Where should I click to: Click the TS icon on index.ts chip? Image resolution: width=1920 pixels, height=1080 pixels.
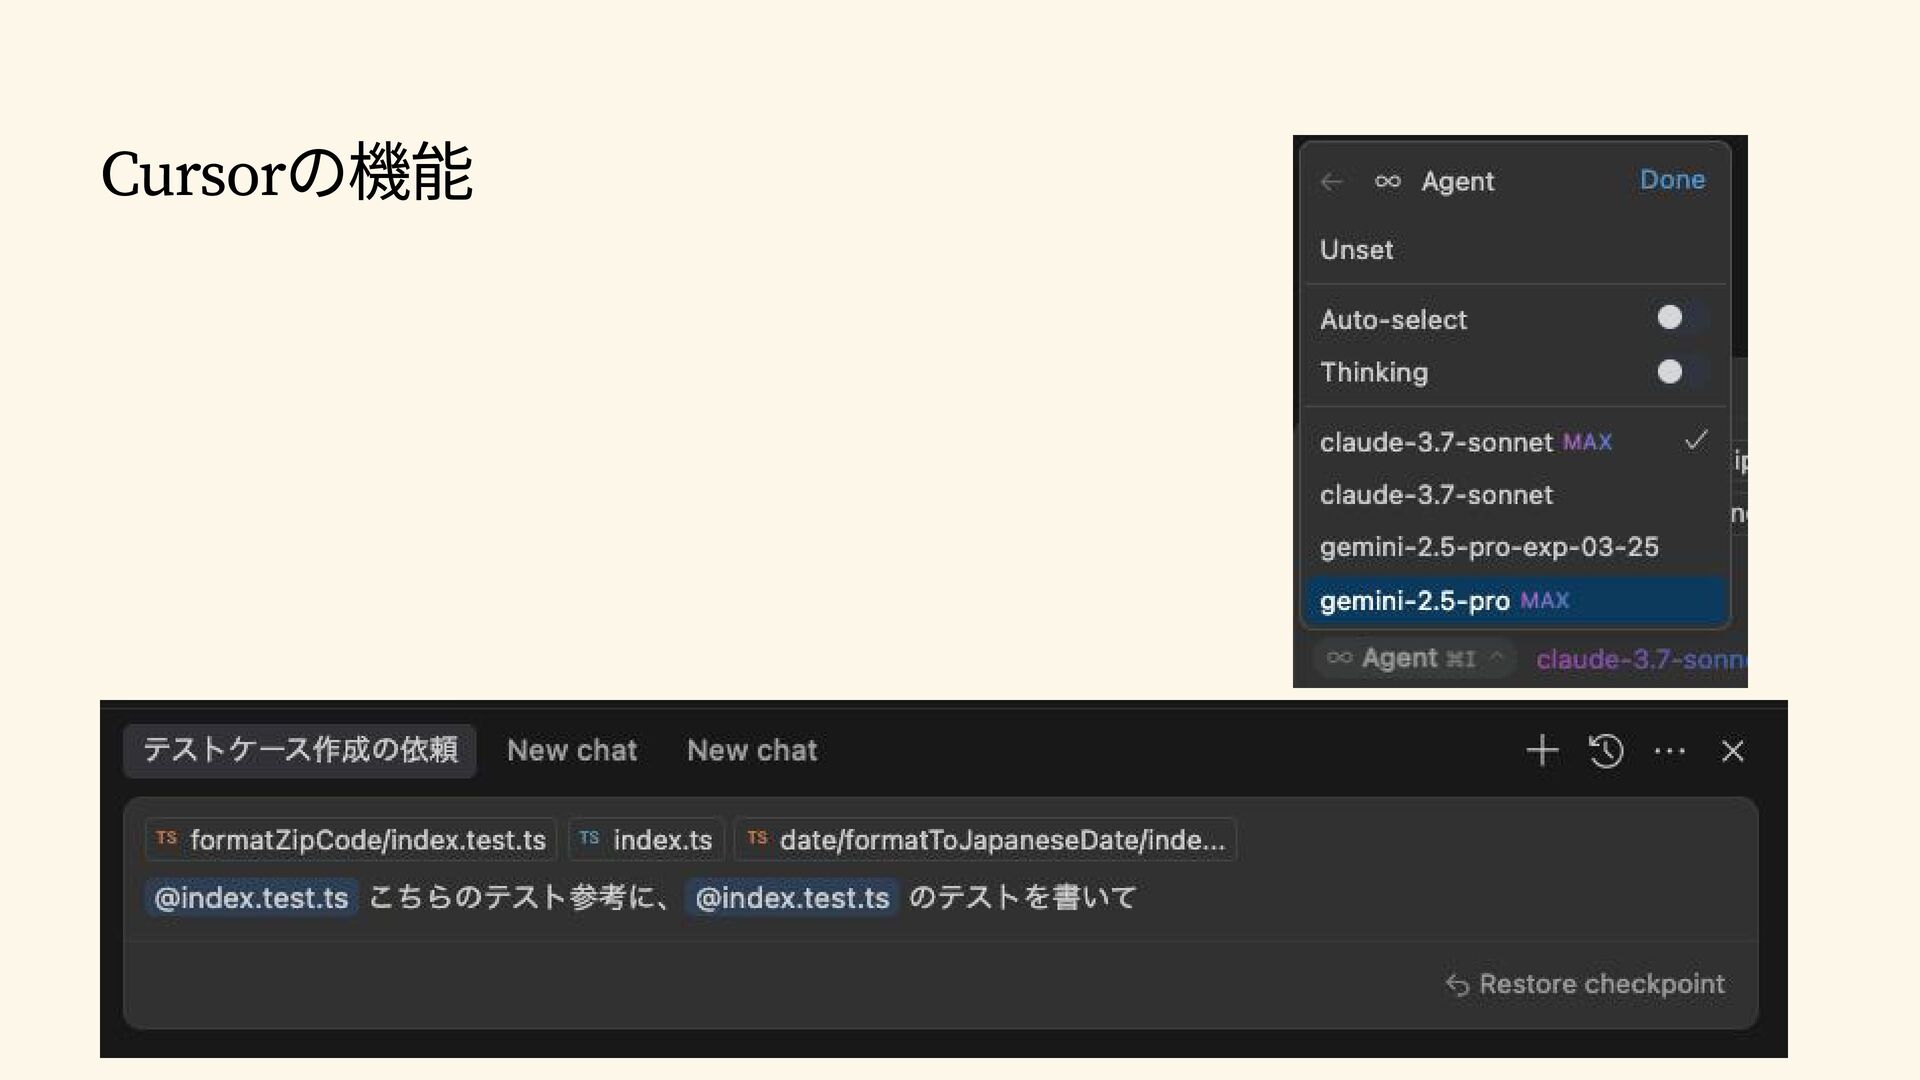tap(589, 838)
